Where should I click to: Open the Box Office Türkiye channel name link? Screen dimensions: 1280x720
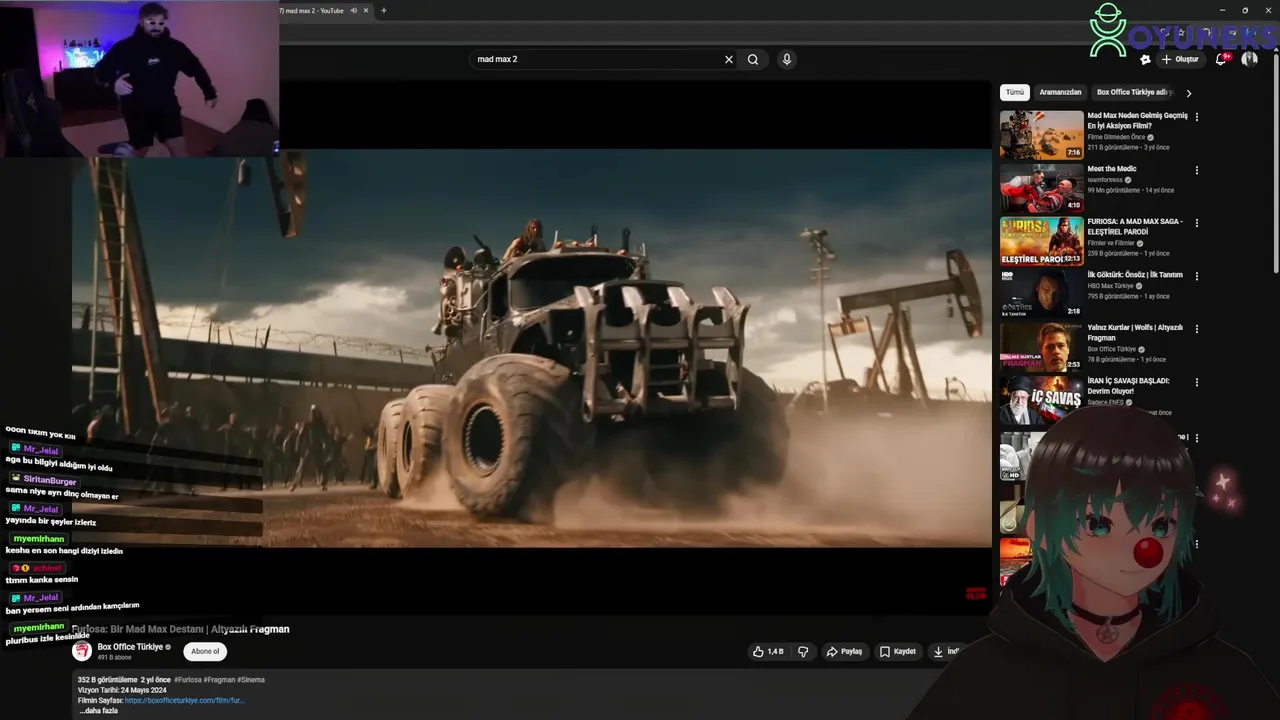tap(130, 647)
